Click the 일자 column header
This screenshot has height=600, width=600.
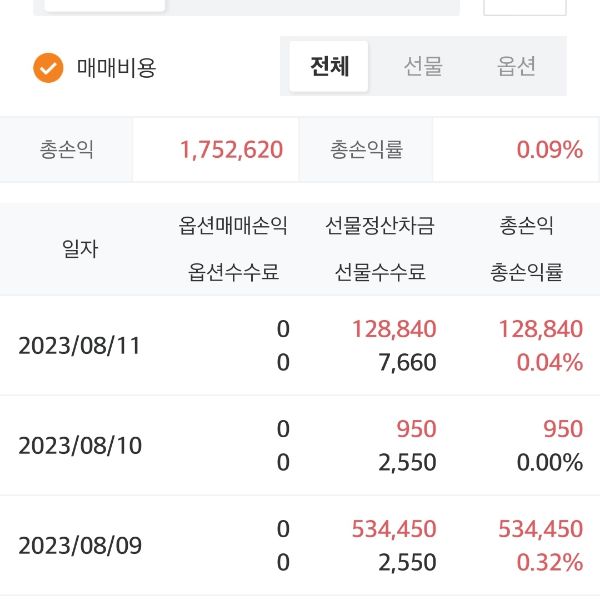(x=80, y=249)
